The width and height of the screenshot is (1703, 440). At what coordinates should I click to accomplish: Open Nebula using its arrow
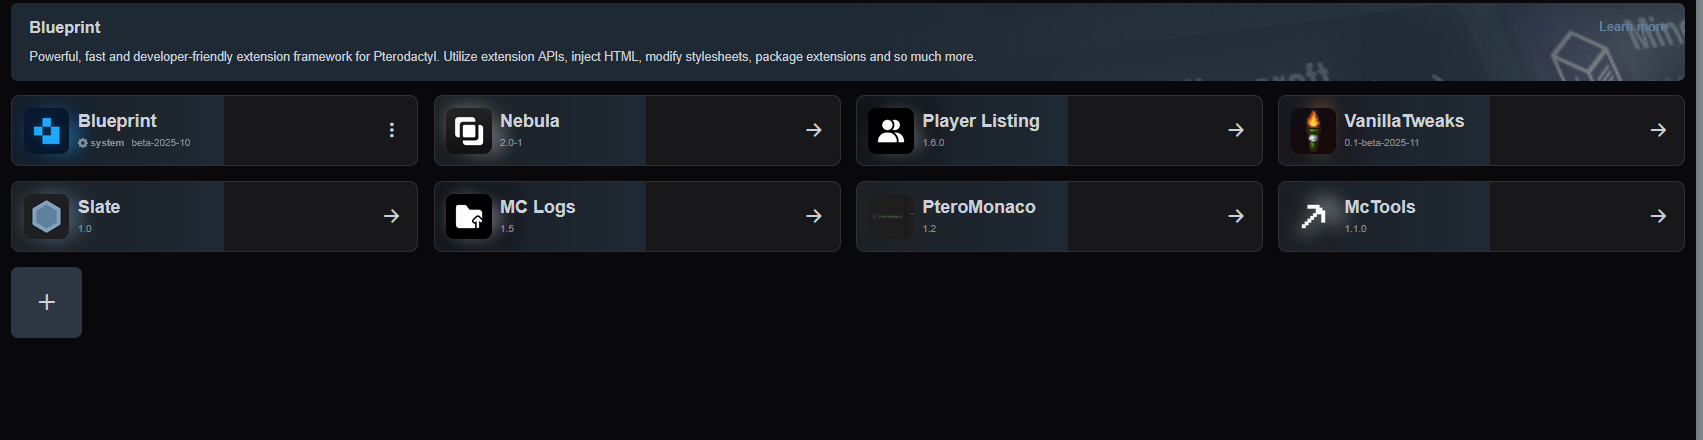(814, 130)
